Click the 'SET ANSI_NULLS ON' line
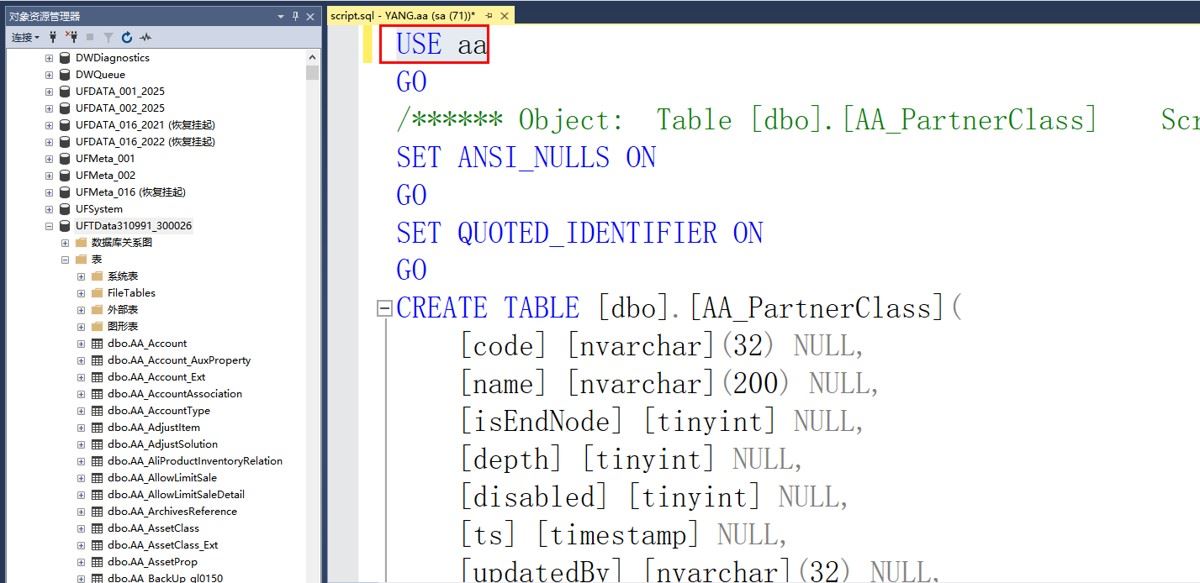The height and width of the screenshot is (583, 1200). point(526,158)
